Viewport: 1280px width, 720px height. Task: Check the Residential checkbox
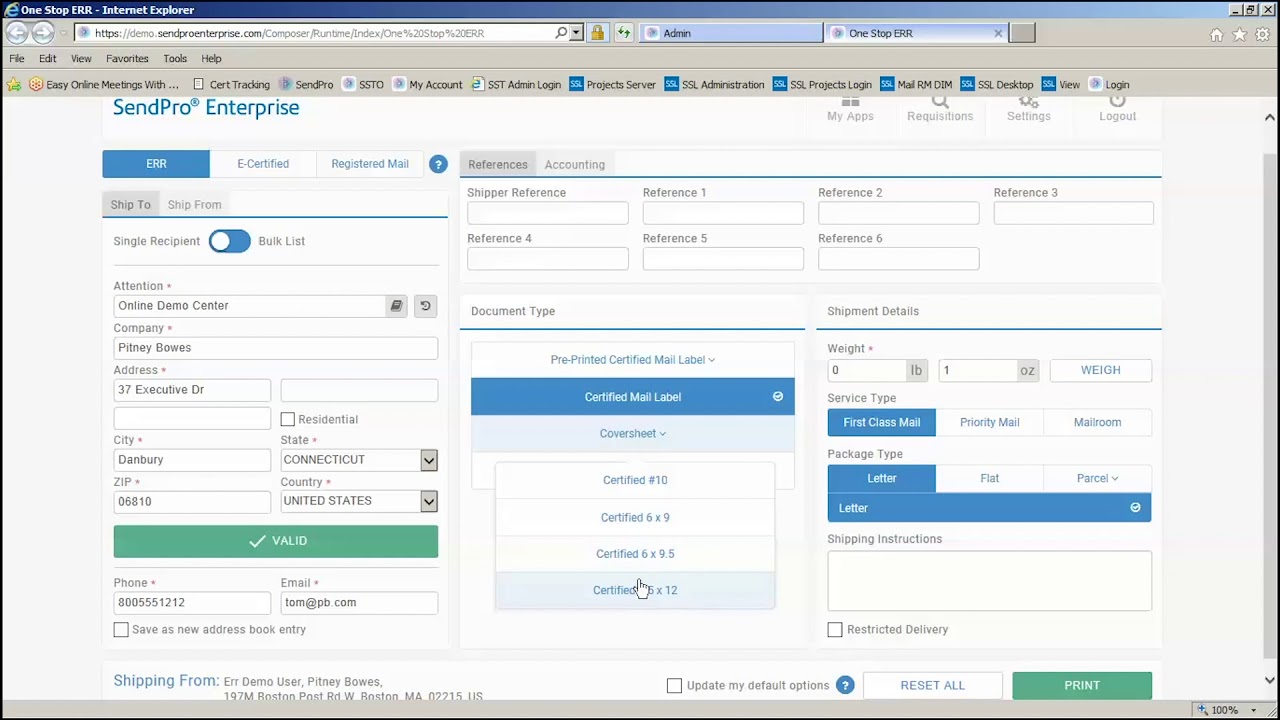[x=288, y=419]
